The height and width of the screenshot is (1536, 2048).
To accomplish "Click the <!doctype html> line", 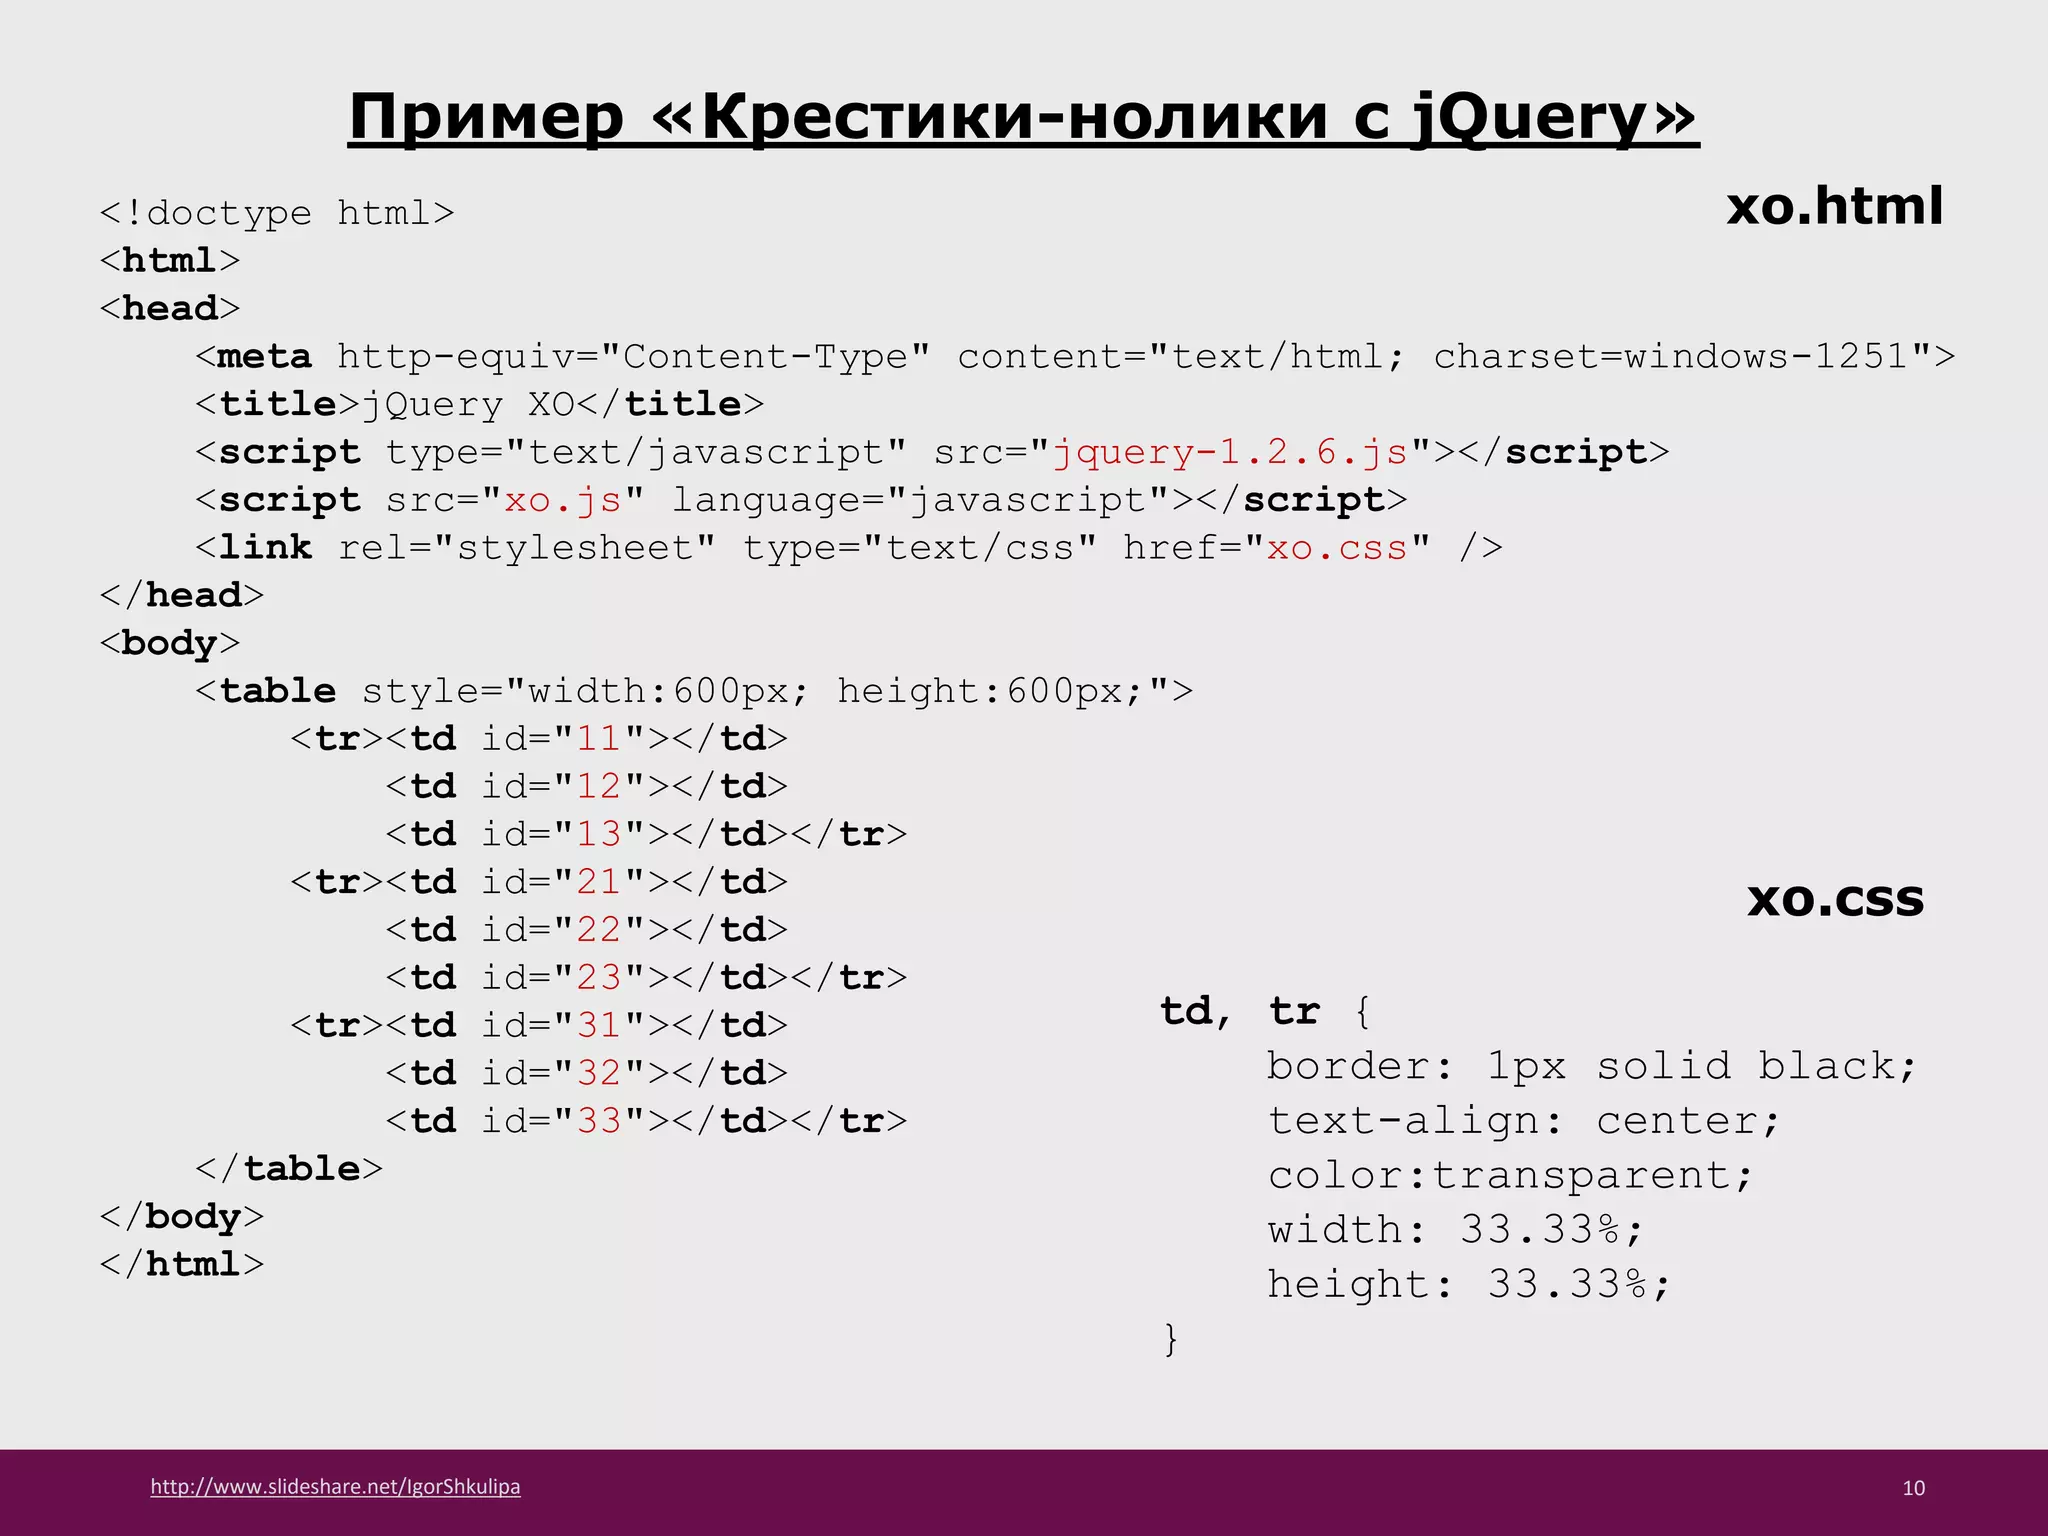I will [277, 213].
